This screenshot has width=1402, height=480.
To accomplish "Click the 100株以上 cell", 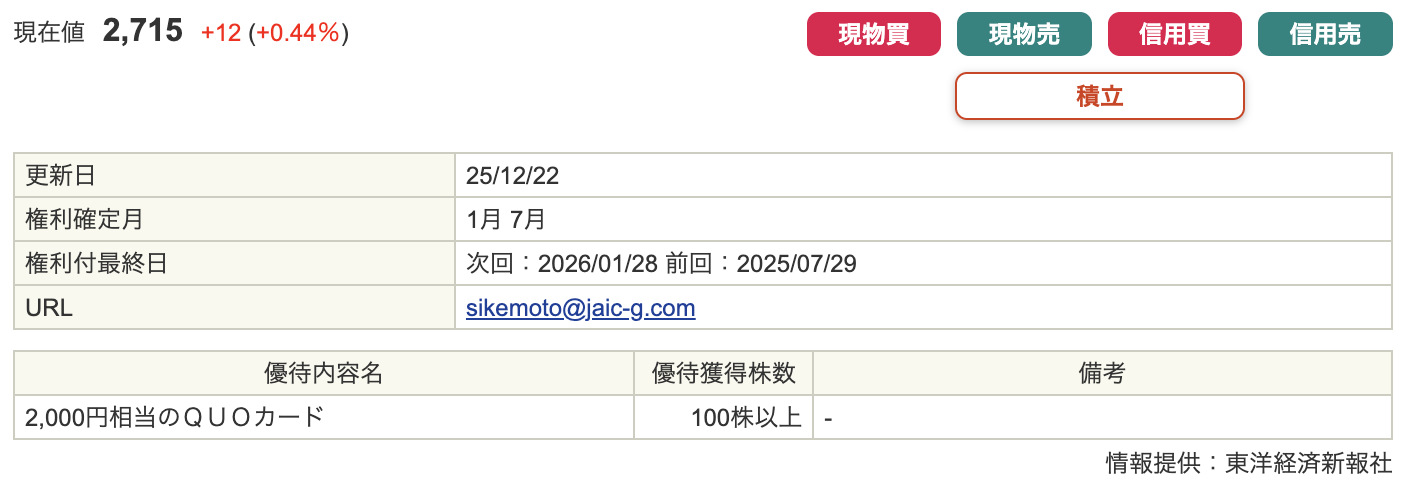I will (745, 417).
